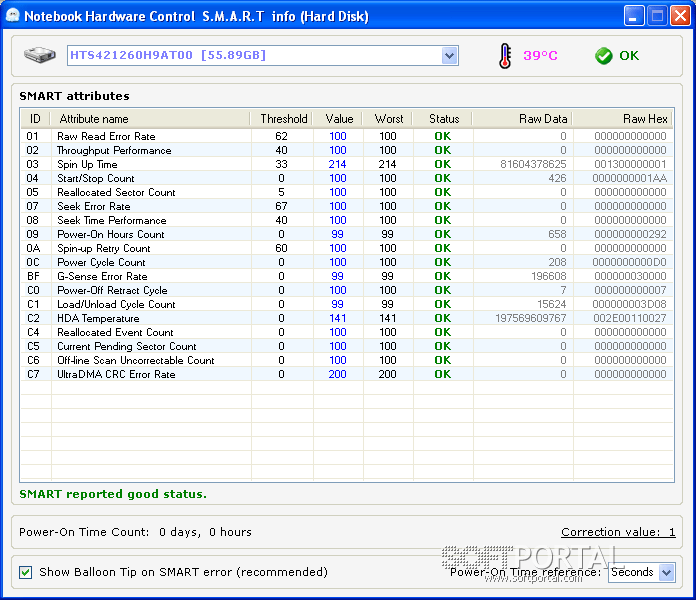Select the Spin Up Time row
The height and width of the screenshot is (600, 696).
tap(347, 164)
